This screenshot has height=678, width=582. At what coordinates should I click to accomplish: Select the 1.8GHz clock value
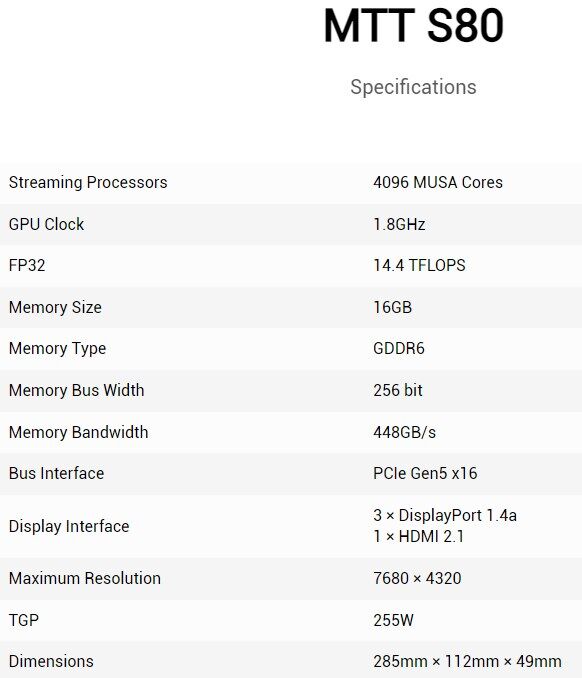tap(399, 224)
